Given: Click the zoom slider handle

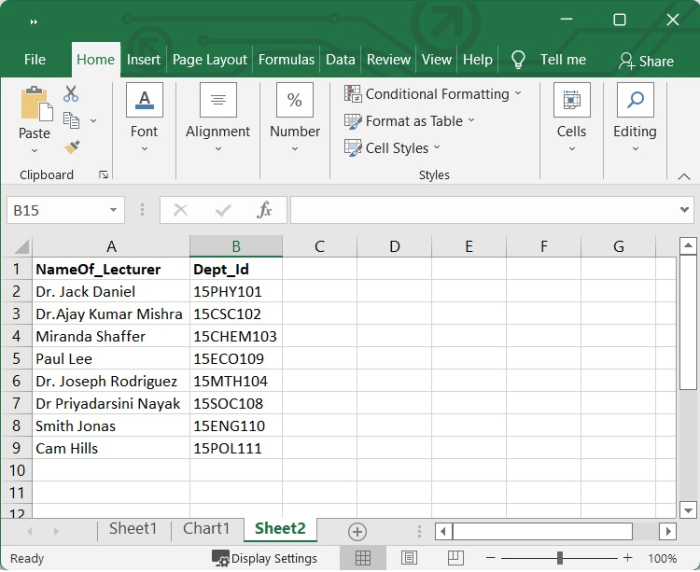Looking at the screenshot, I should (x=560, y=558).
